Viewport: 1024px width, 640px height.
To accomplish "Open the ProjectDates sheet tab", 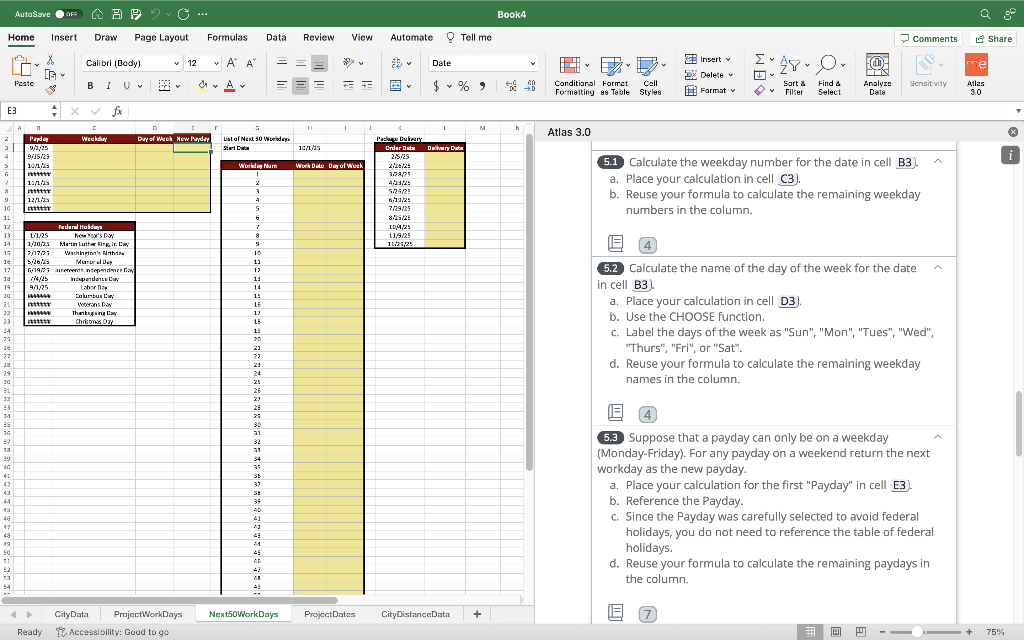I will pos(330,614).
